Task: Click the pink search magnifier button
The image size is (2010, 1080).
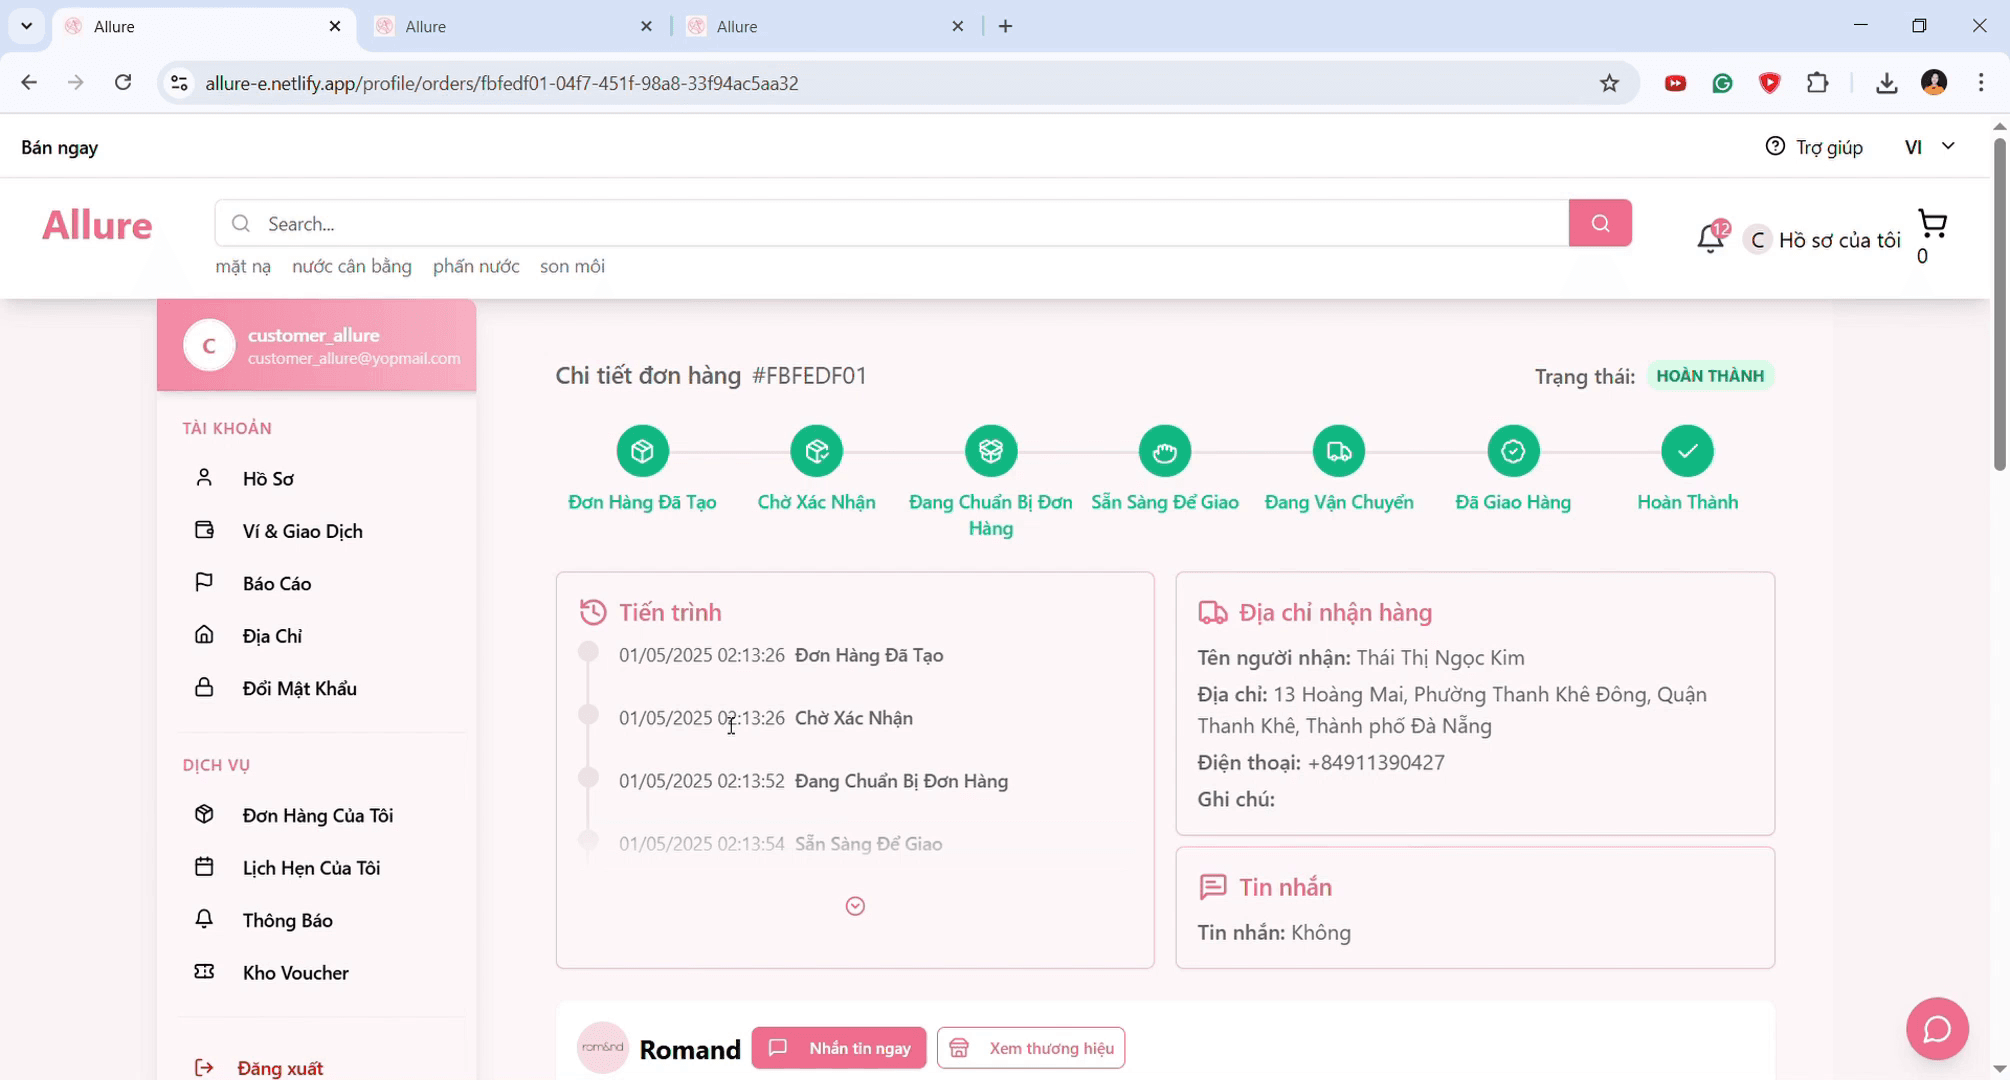Action: tap(1600, 223)
